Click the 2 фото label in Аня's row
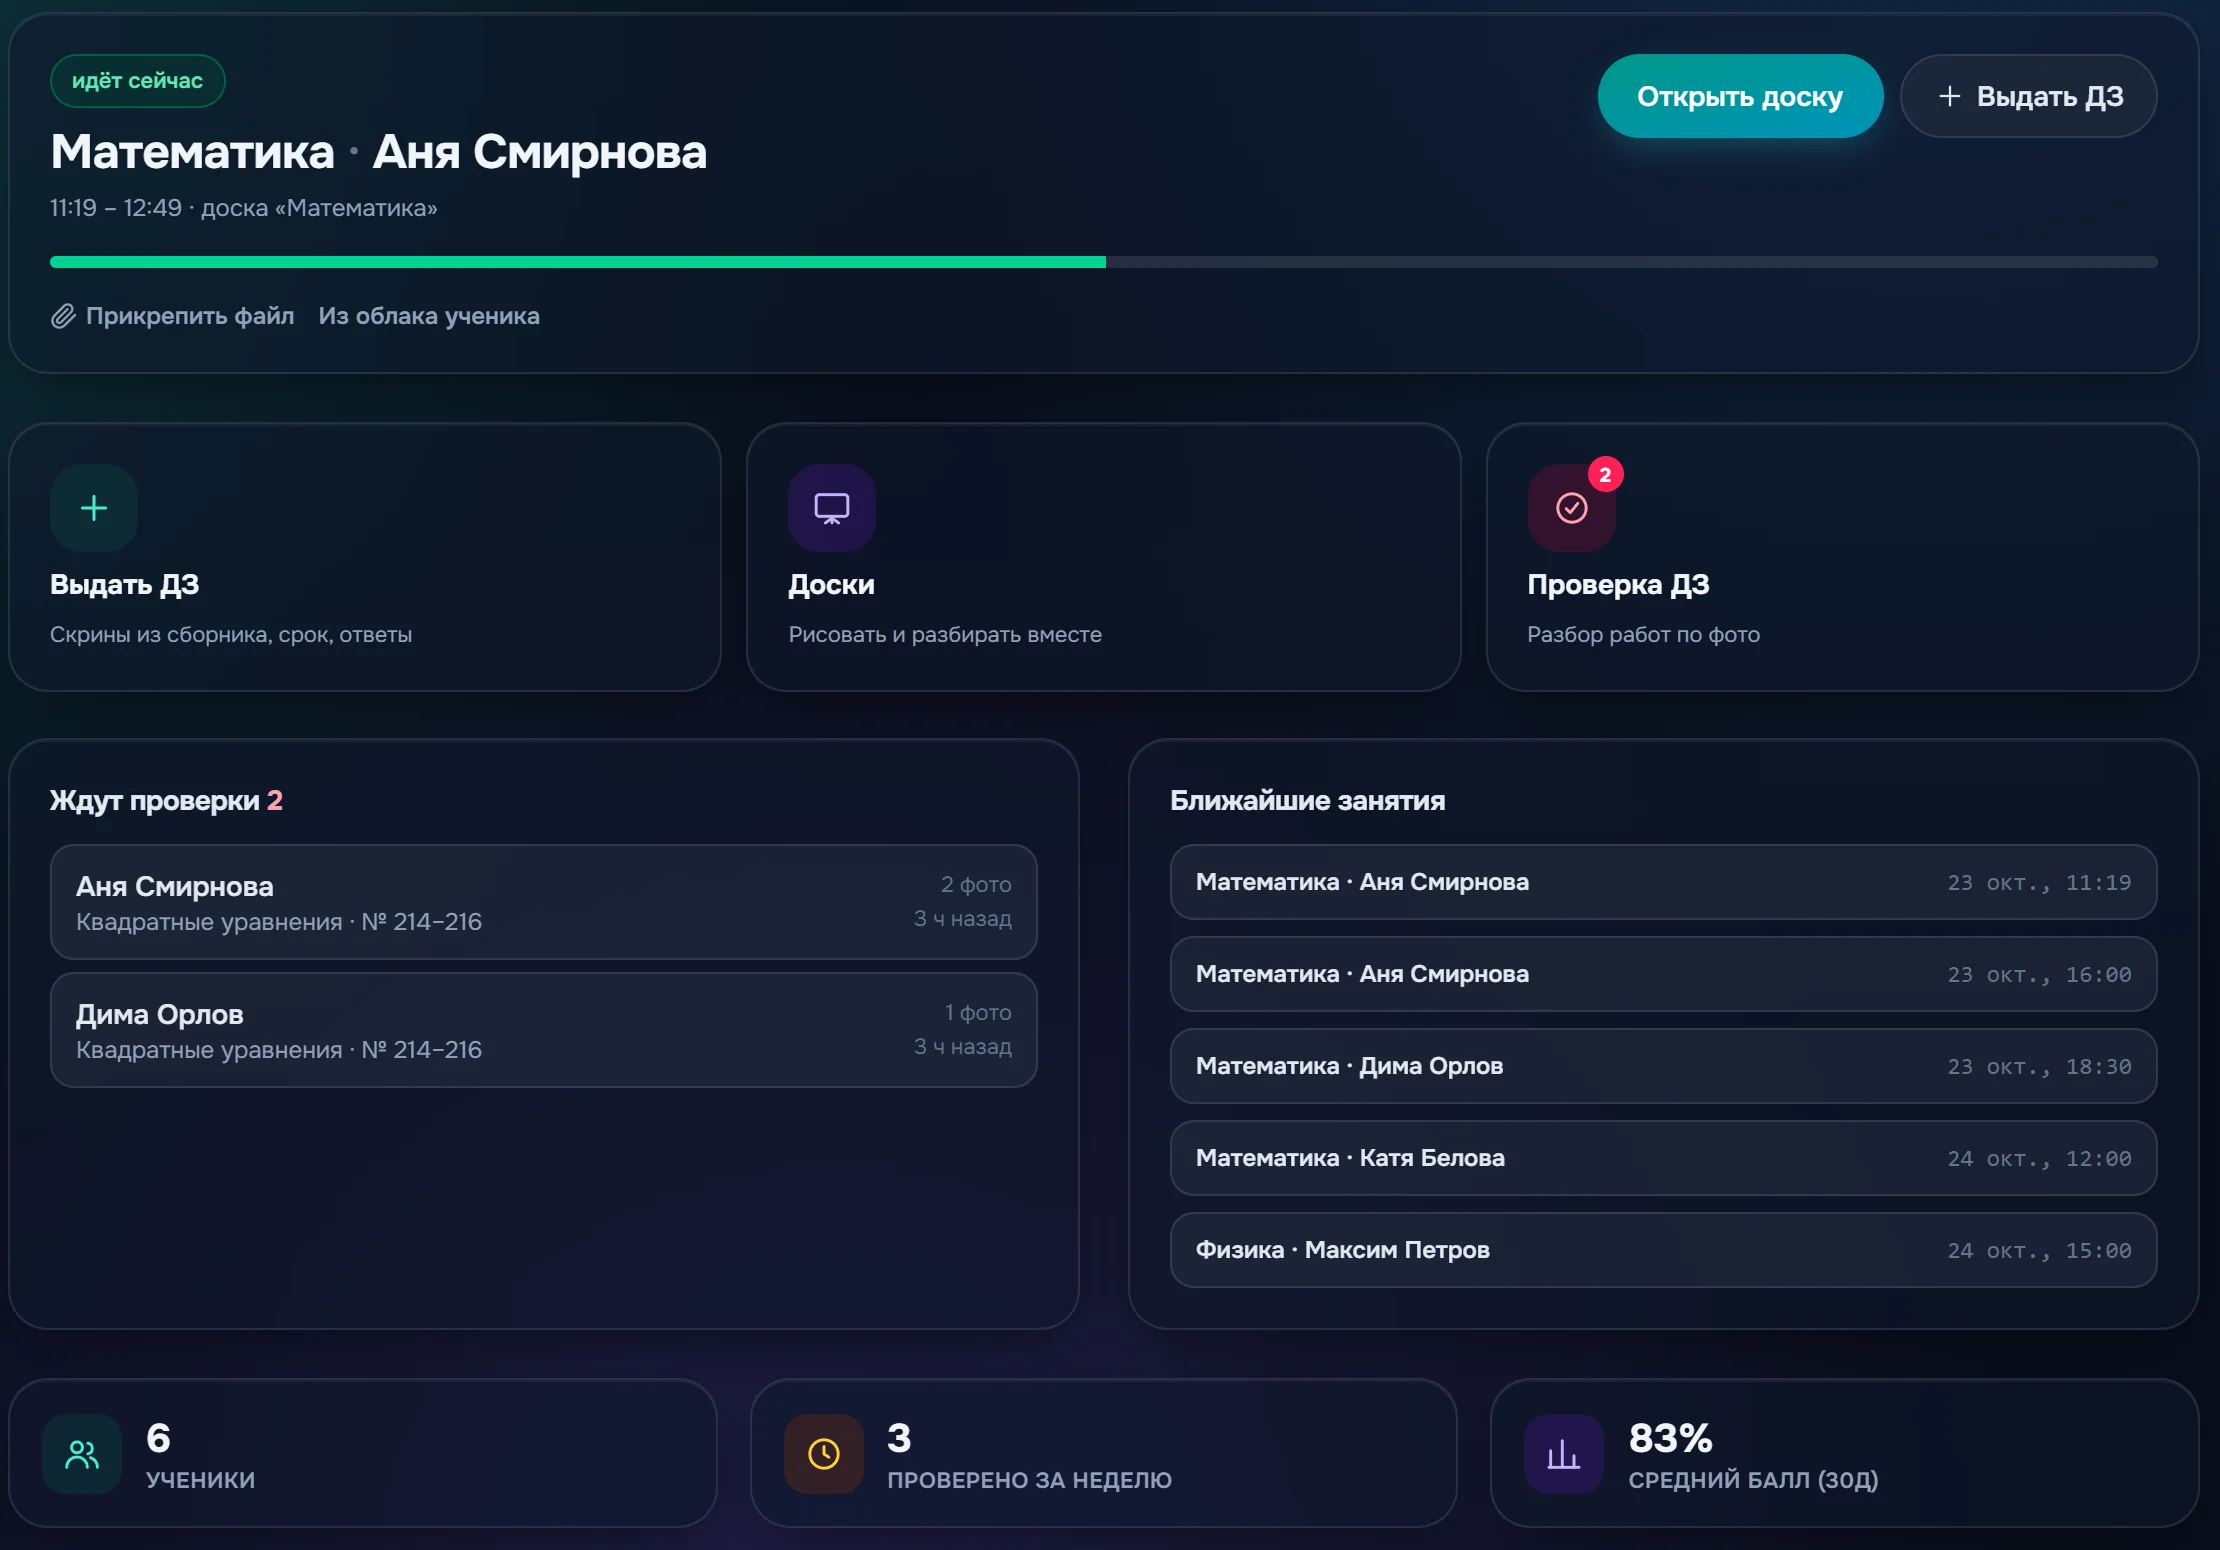The height and width of the screenshot is (1550, 2220). (x=976, y=885)
